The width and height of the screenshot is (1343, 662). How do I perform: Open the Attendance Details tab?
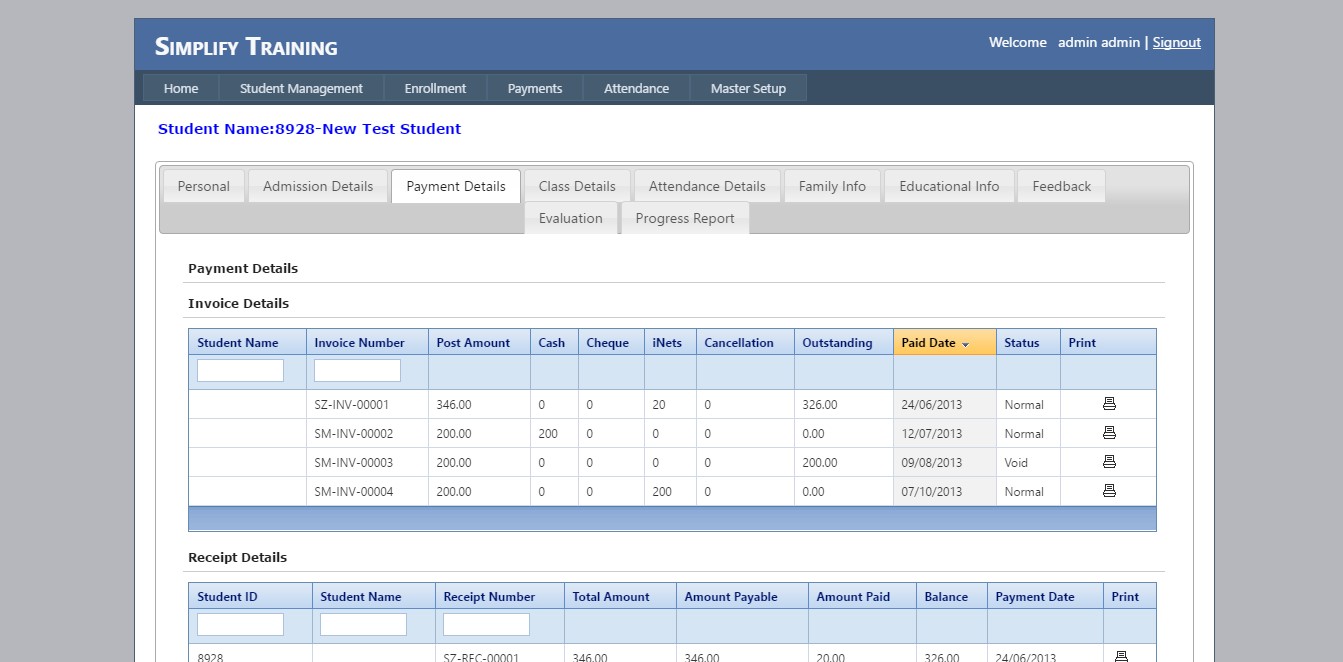point(707,186)
